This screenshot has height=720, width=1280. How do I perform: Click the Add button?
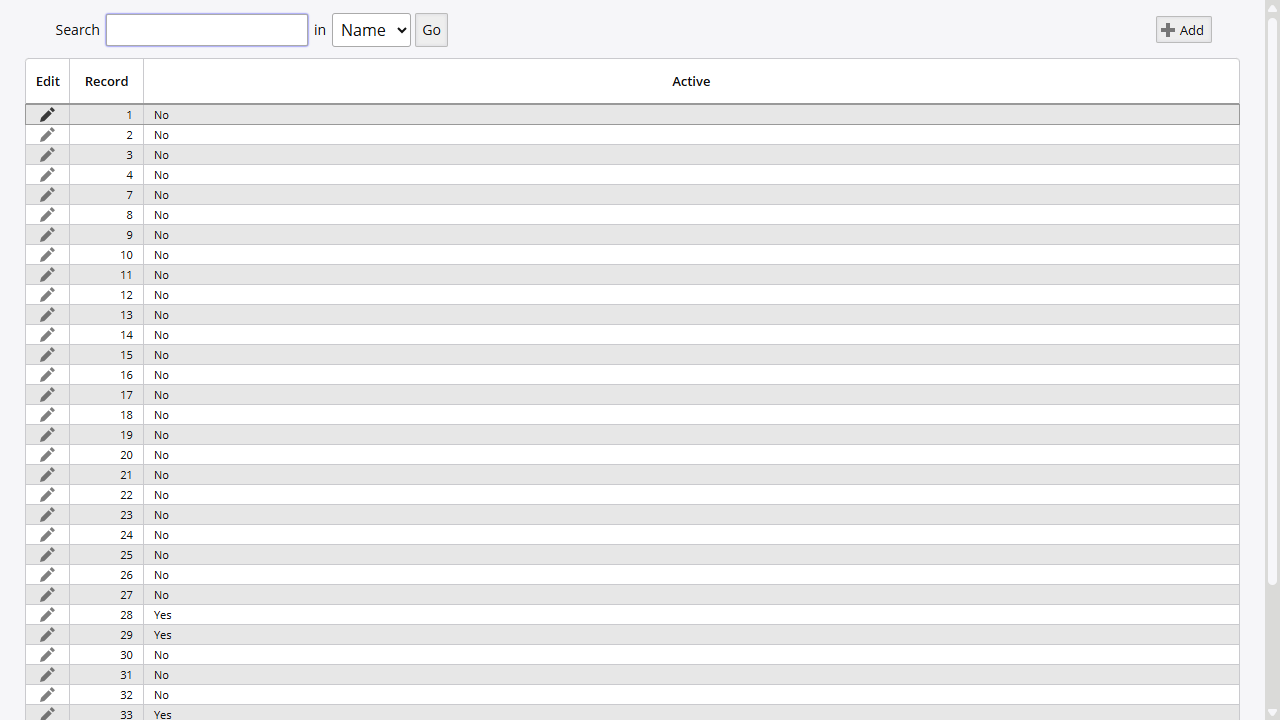pos(1183,30)
